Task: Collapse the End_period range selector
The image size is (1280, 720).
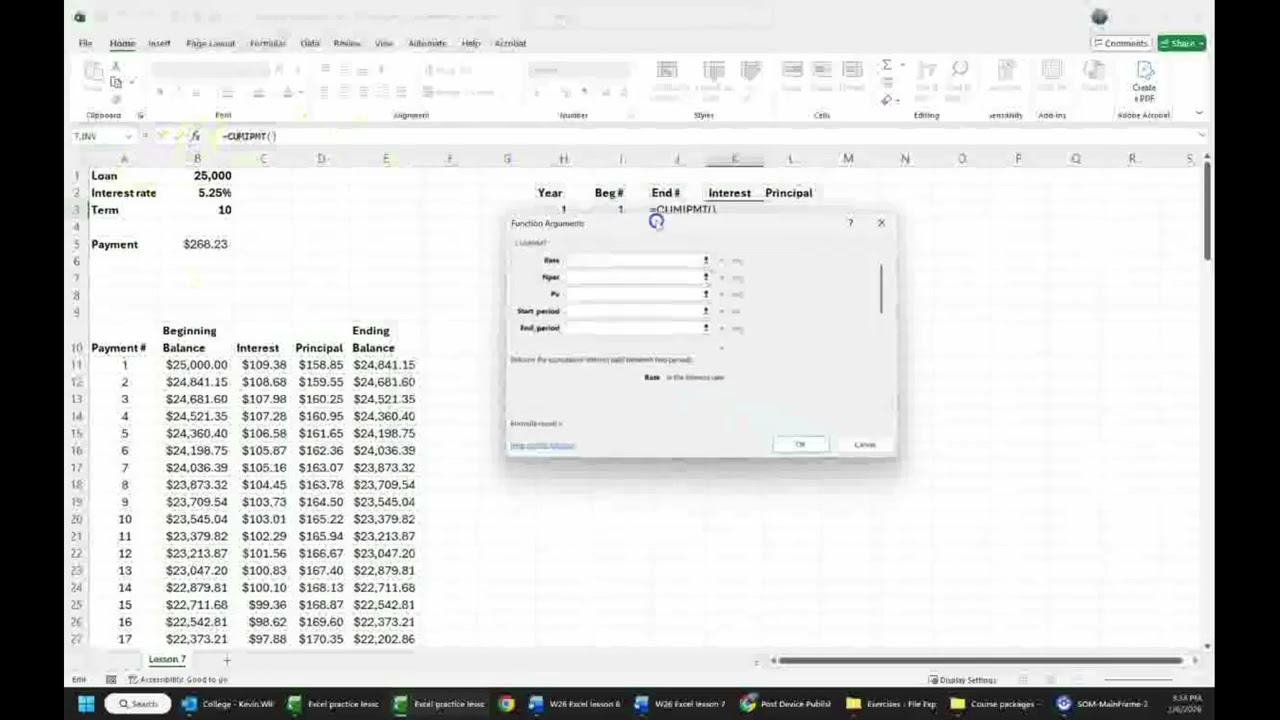Action: pyautogui.click(x=706, y=328)
